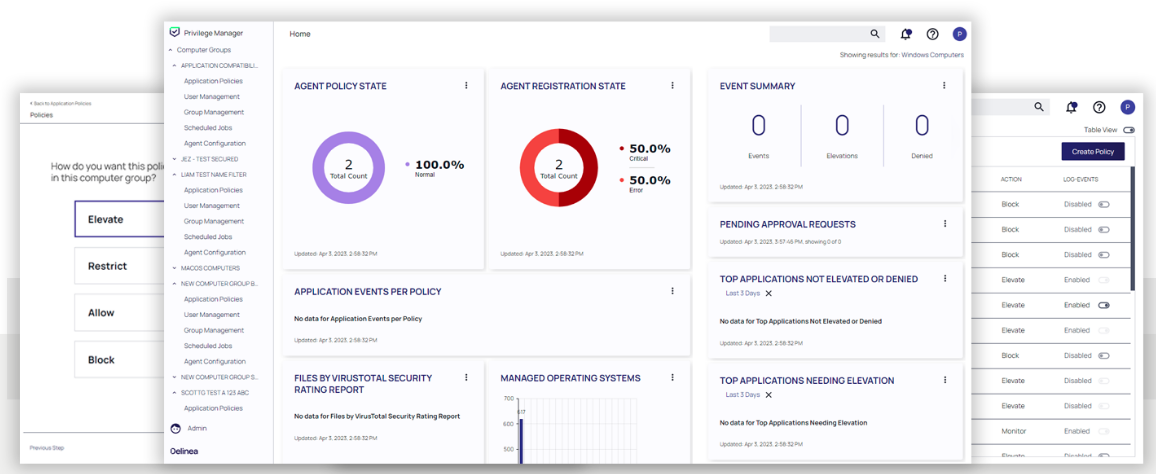Image resolution: width=1156 pixels, height=474 pixels.
Task: Click the search magnifier in the Home window
Action: pos(875,34)
